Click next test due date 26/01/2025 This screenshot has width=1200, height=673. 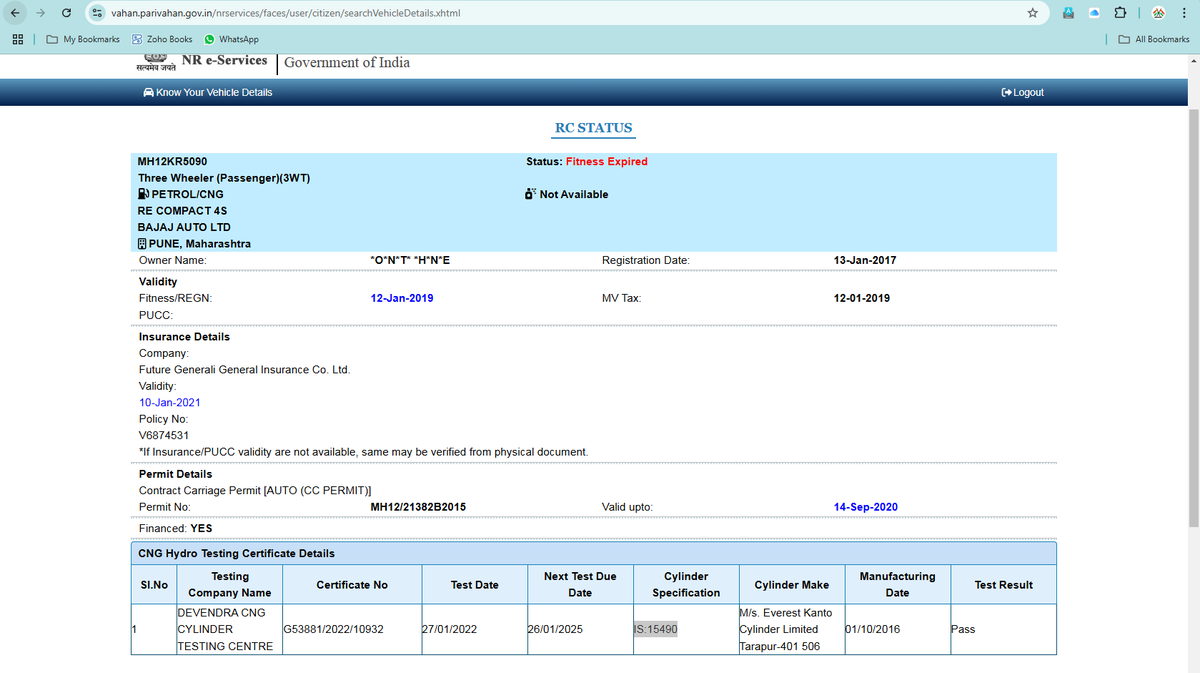click(554, 629)
